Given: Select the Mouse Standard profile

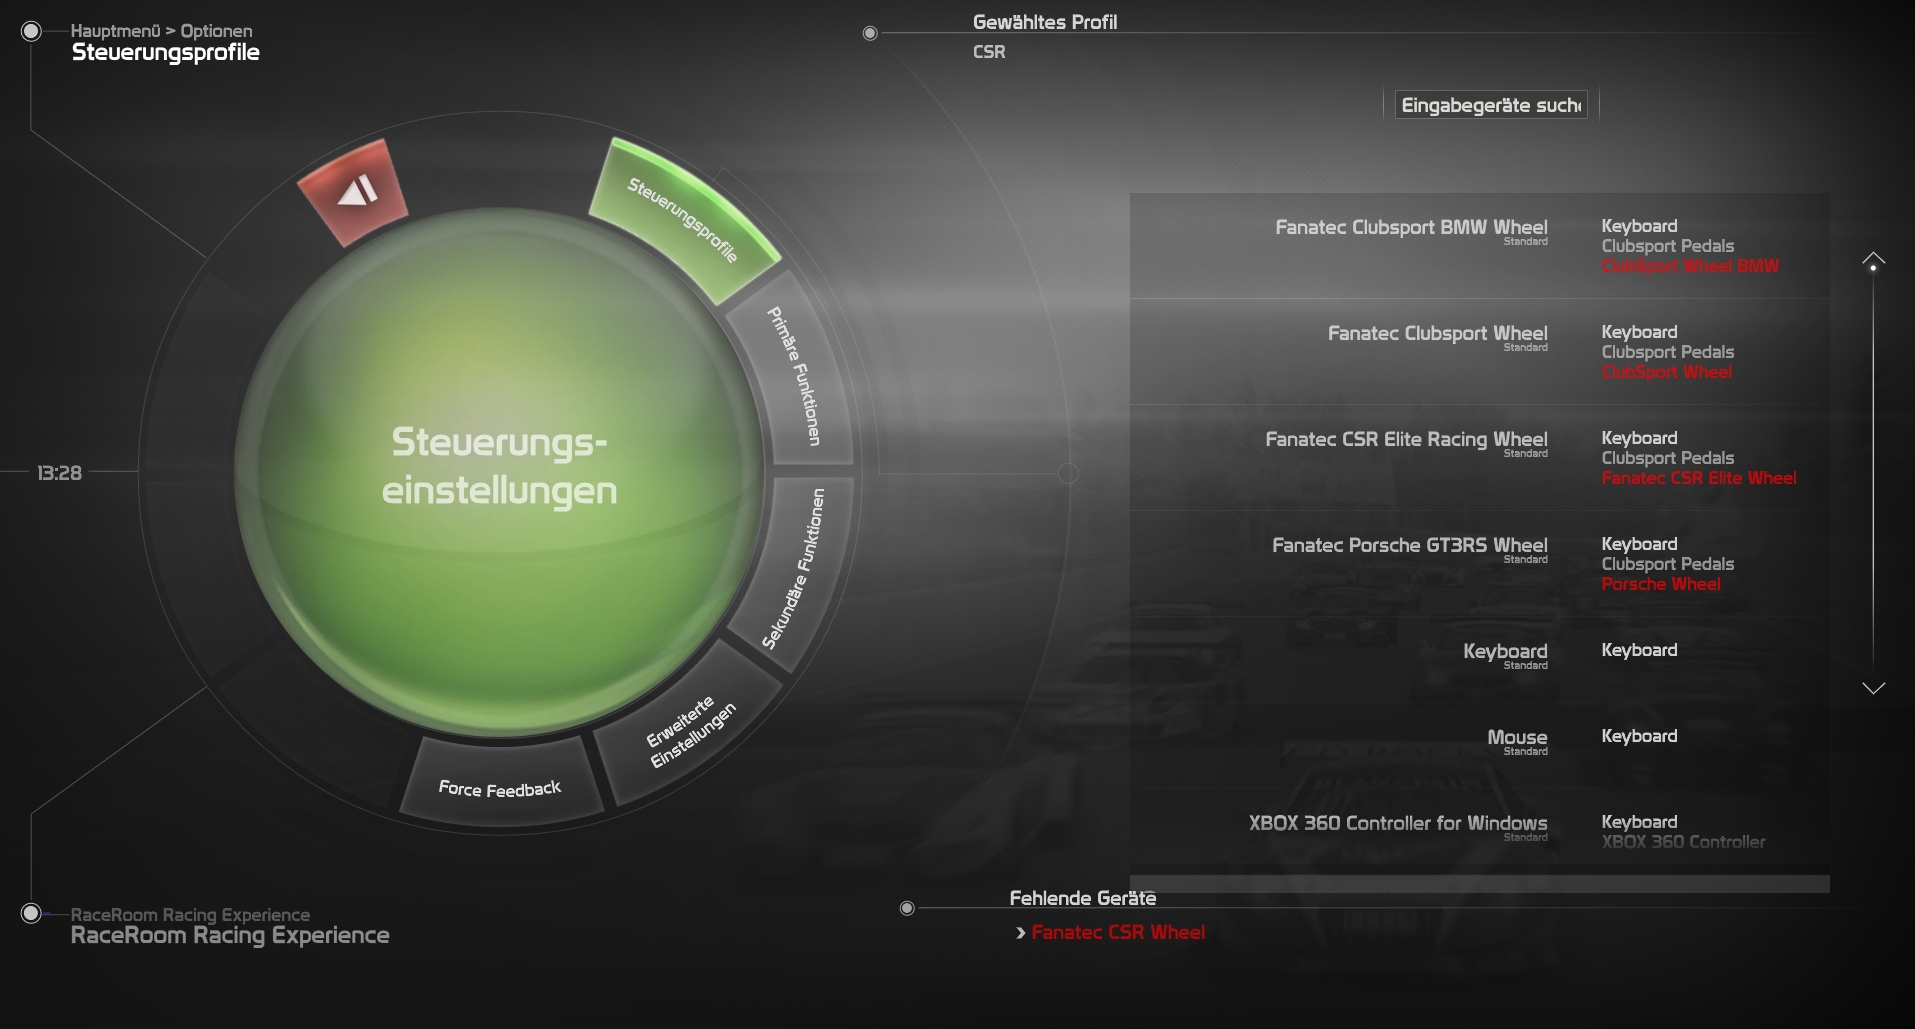Looking at the screenshot, I should (x=1480, y=746).
